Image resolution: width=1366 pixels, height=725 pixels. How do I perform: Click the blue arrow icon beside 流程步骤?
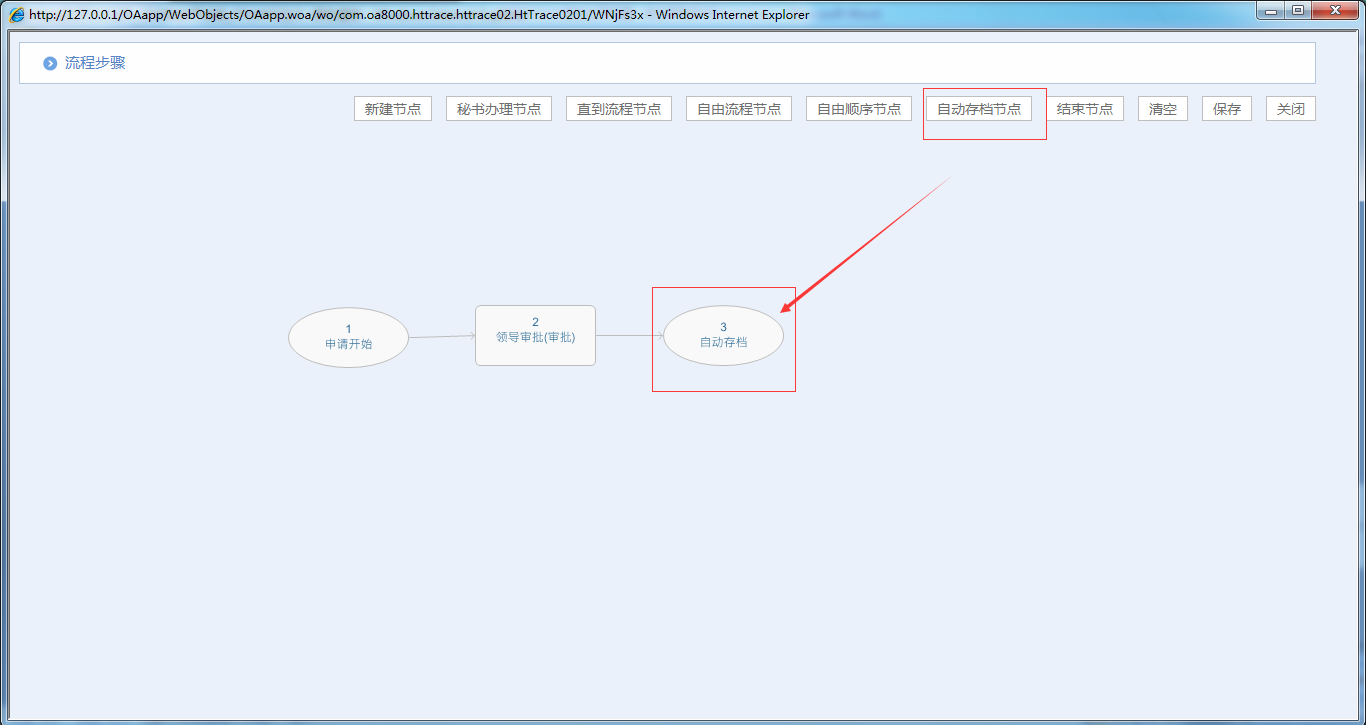tap(50, 64)
